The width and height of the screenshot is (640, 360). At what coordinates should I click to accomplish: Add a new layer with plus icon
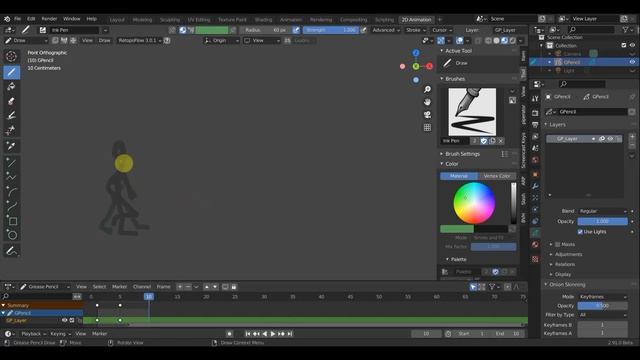(x=632, y=137)
